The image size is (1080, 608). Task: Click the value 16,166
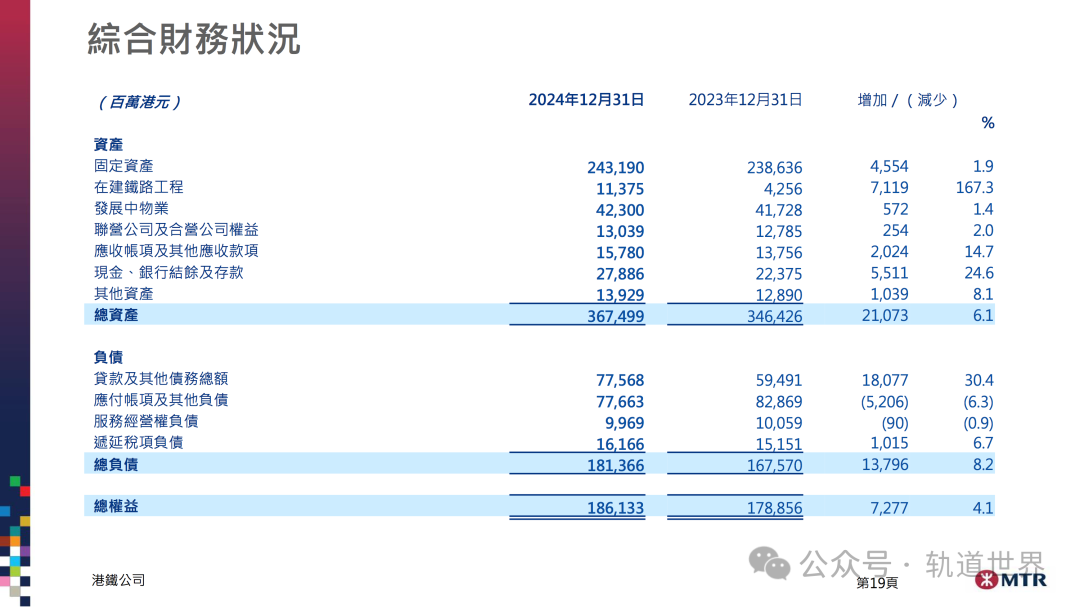(x=620, y=444)
